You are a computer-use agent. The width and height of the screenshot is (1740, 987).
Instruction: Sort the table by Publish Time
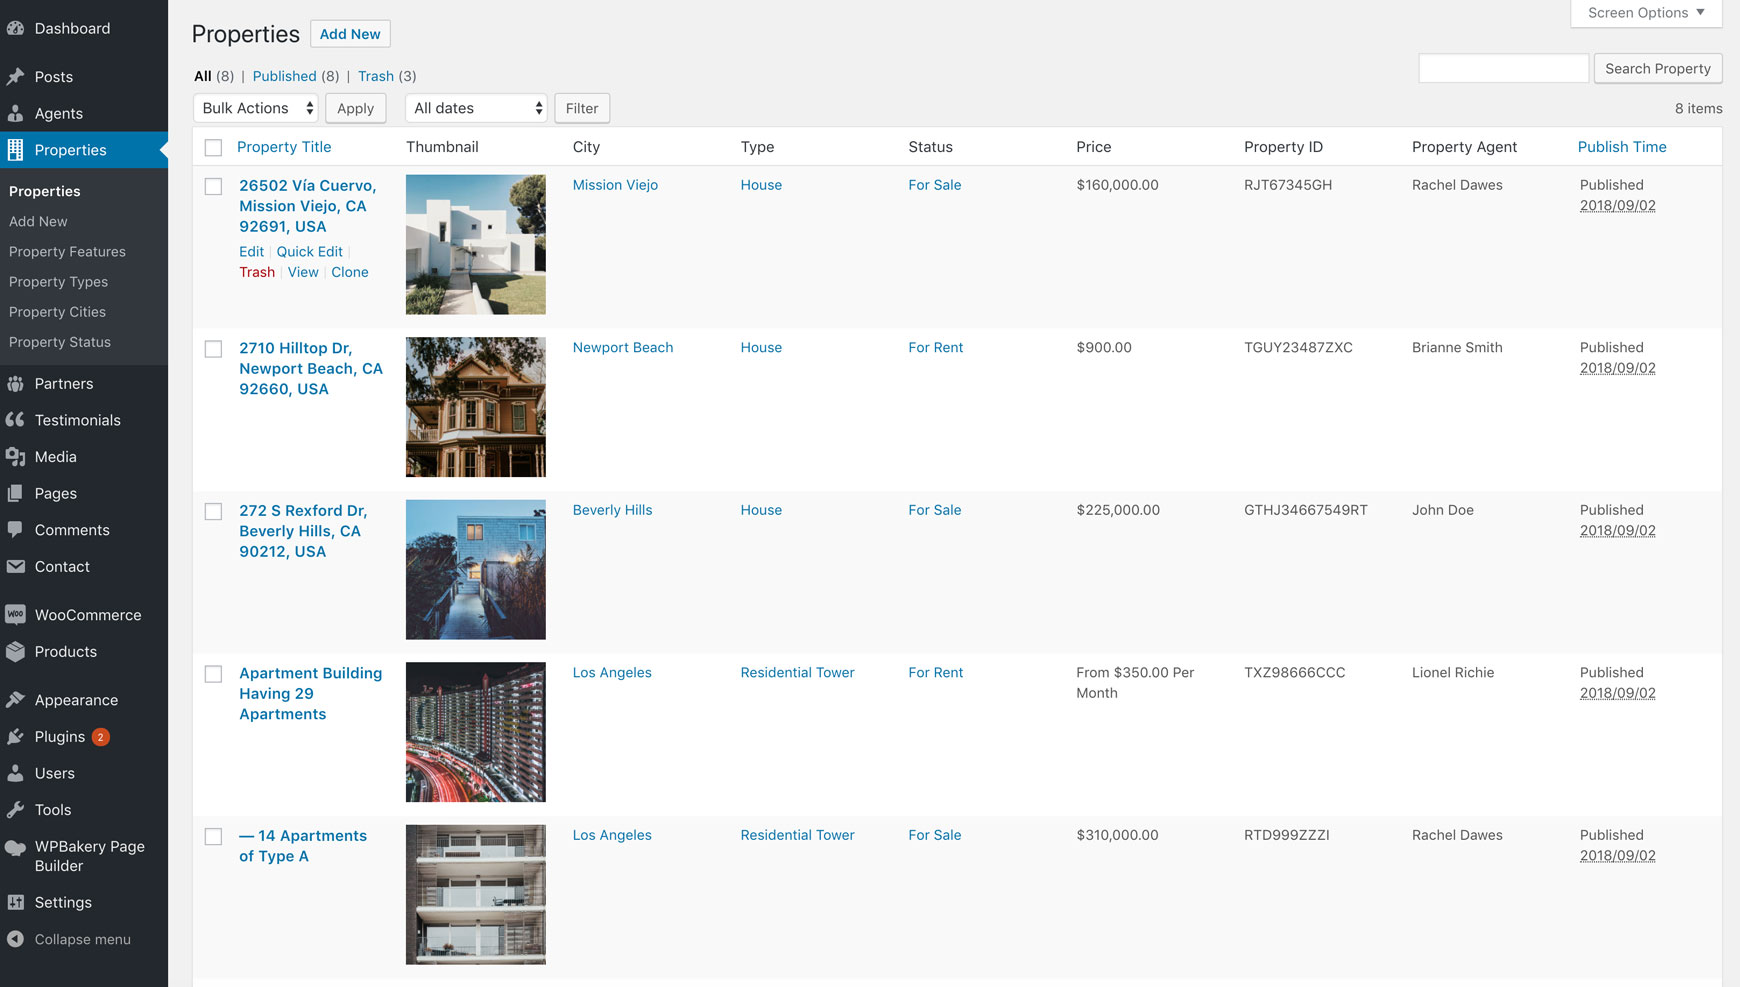pos(1622,147)
